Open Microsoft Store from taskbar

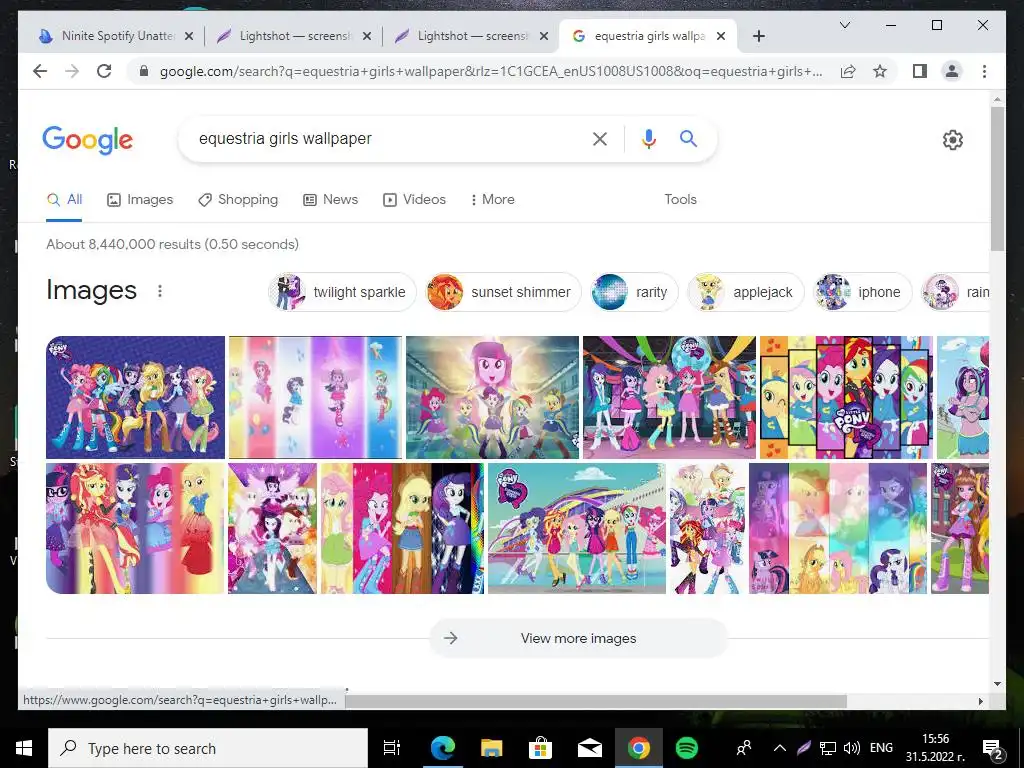click(x=540, y=748)
